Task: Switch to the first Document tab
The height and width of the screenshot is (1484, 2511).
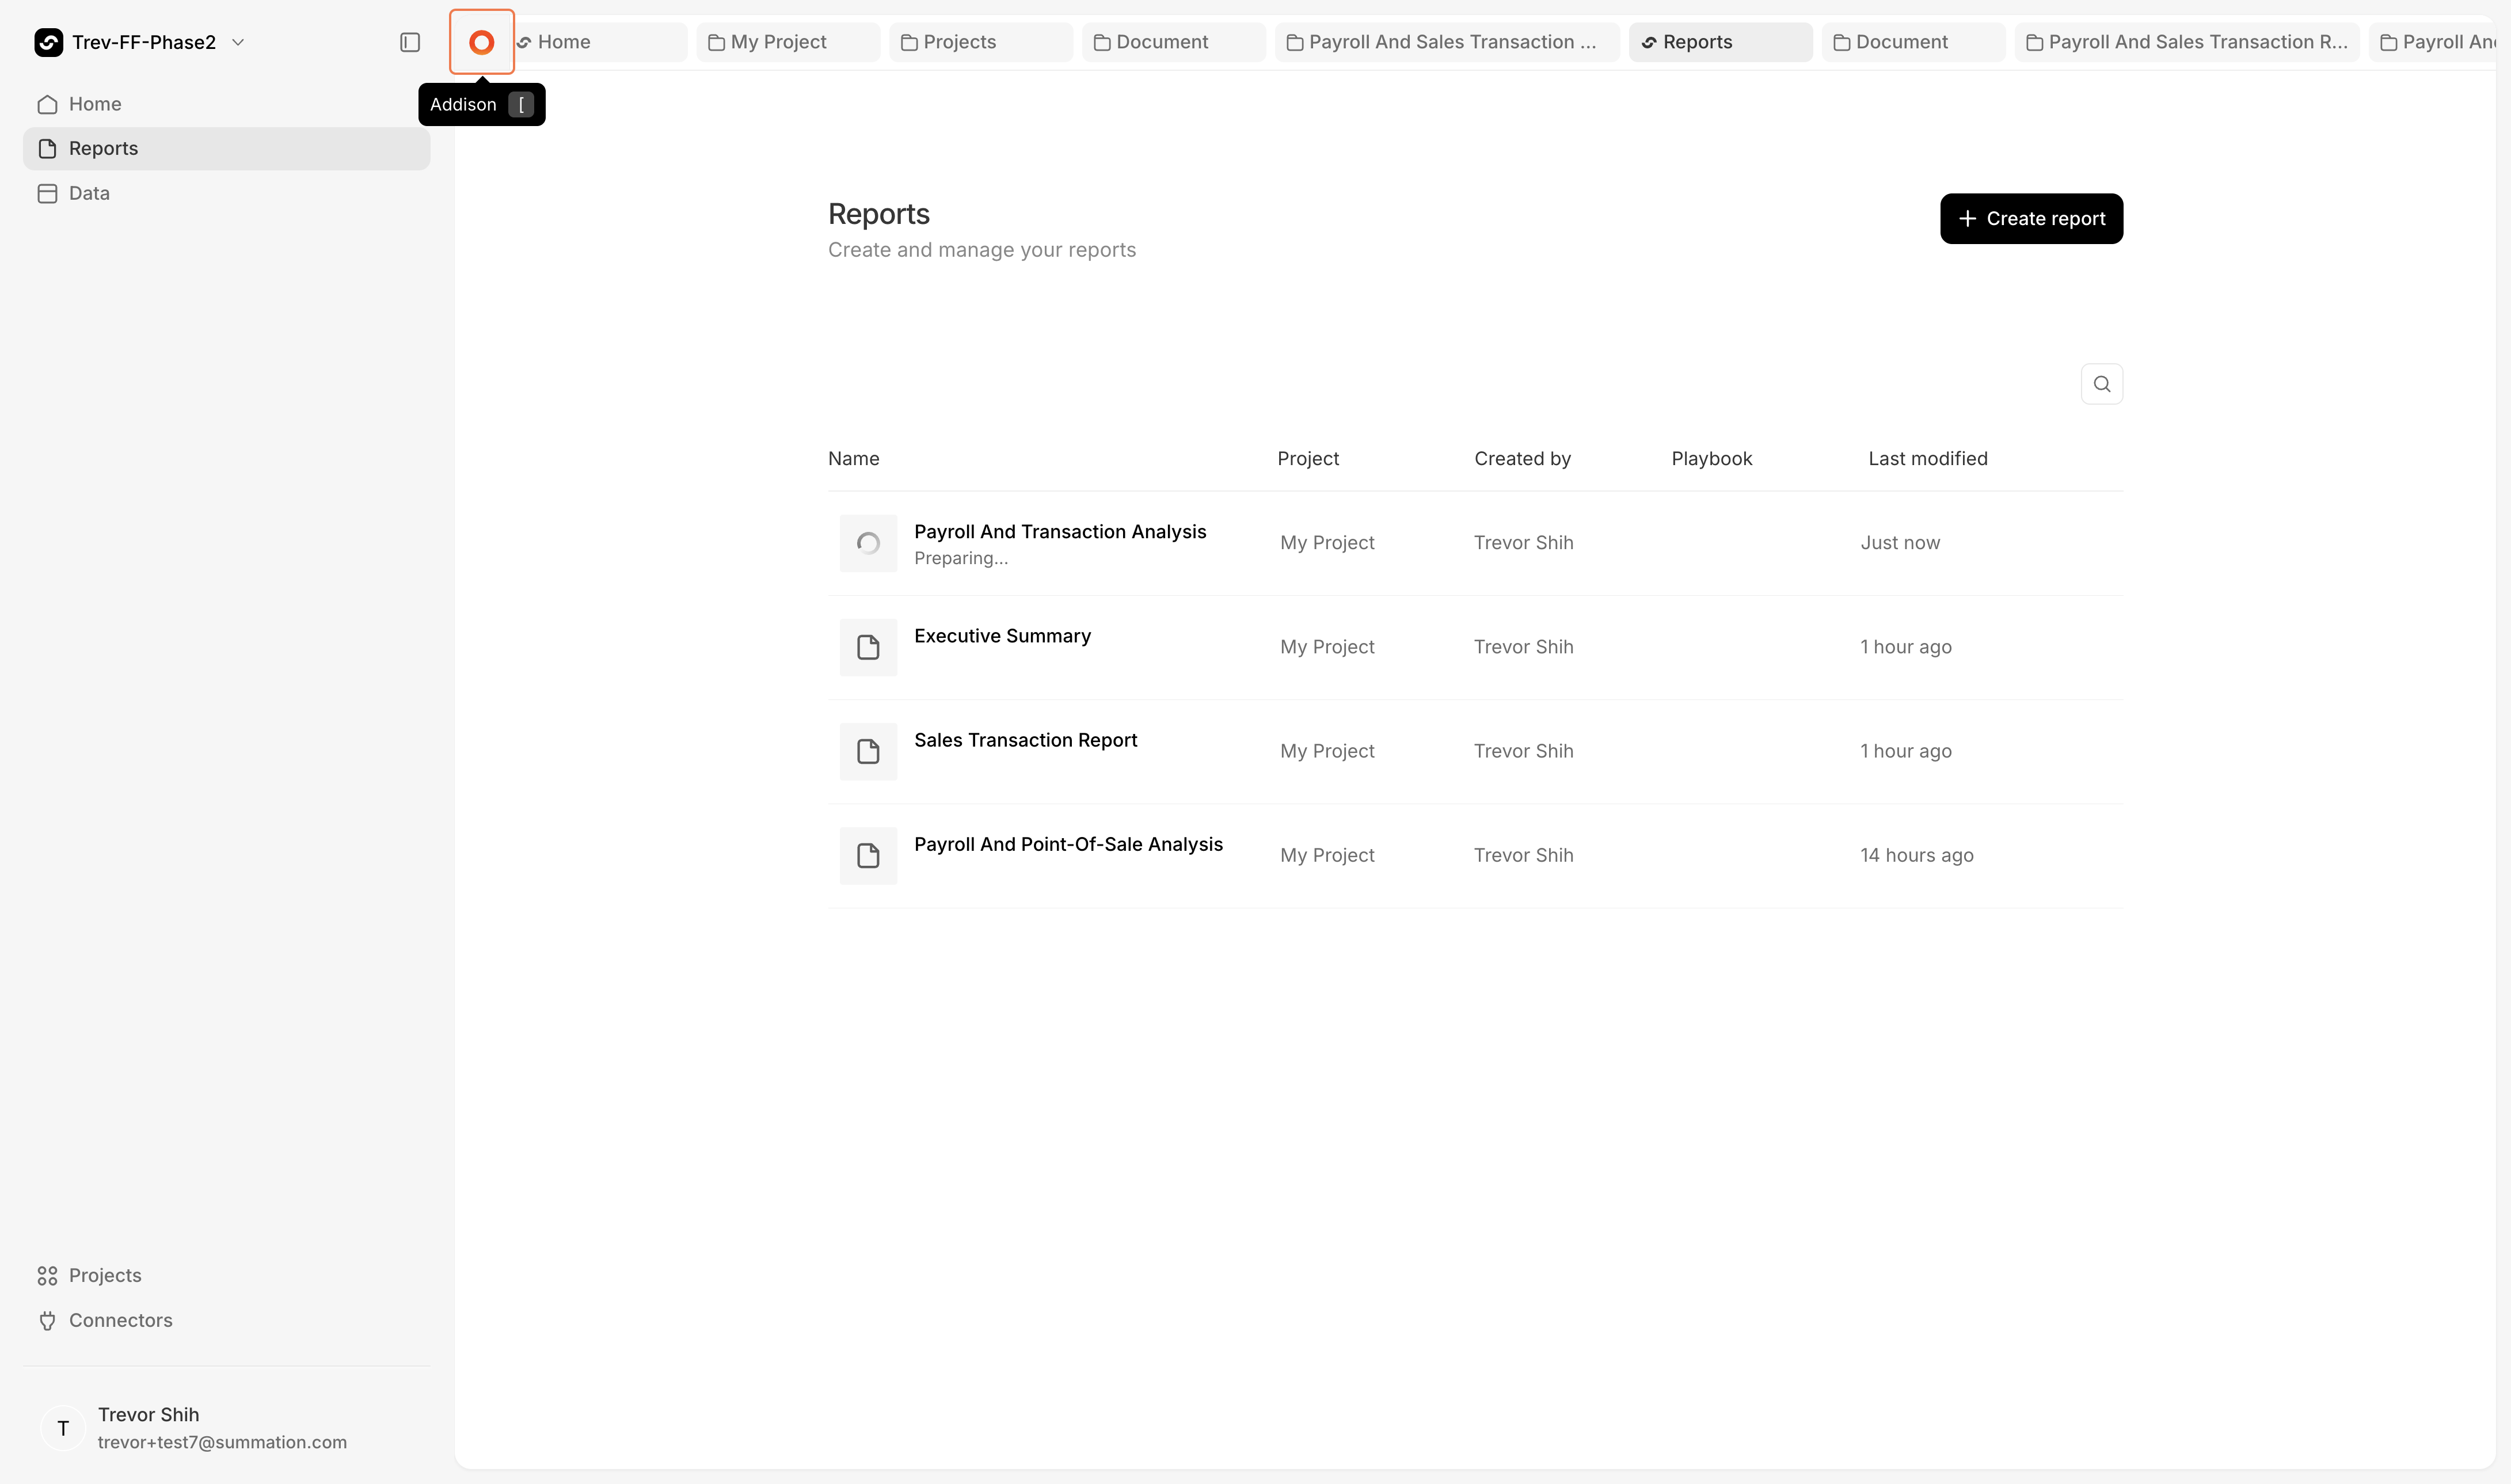Action: coord(1174,42)
